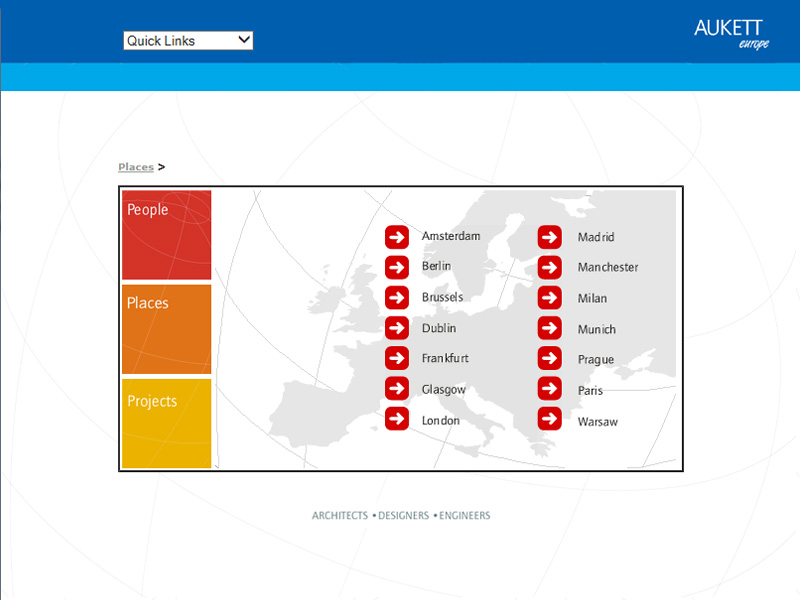The width and height of the screenshot is (800, 600).
Task: Select the Munich city link
Action: tap(596, 329)
